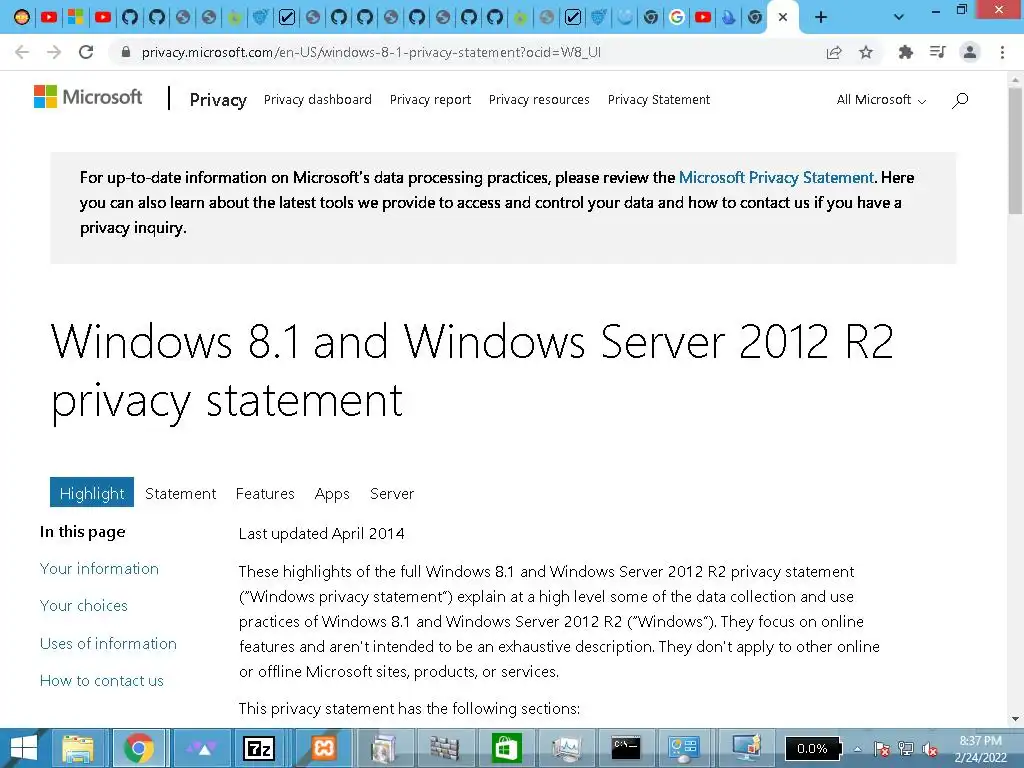Viewport: 1024px width, 768px height.
Task: Open XAMPP from the taskbar
Action: [323, 748]
